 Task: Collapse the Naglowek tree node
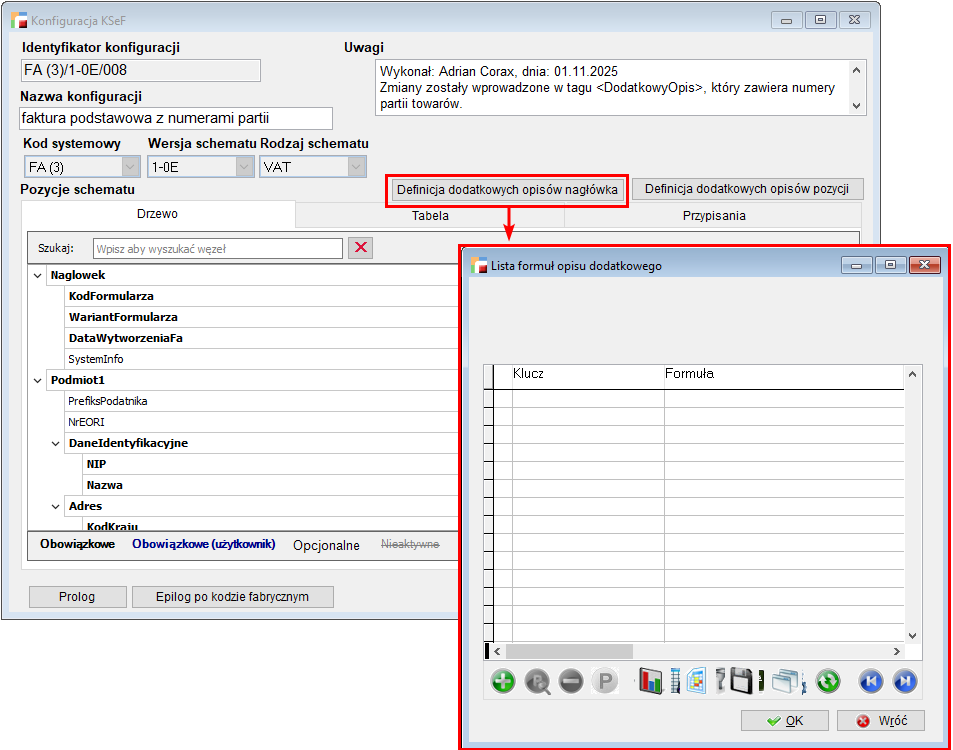[x=38, y=275]
